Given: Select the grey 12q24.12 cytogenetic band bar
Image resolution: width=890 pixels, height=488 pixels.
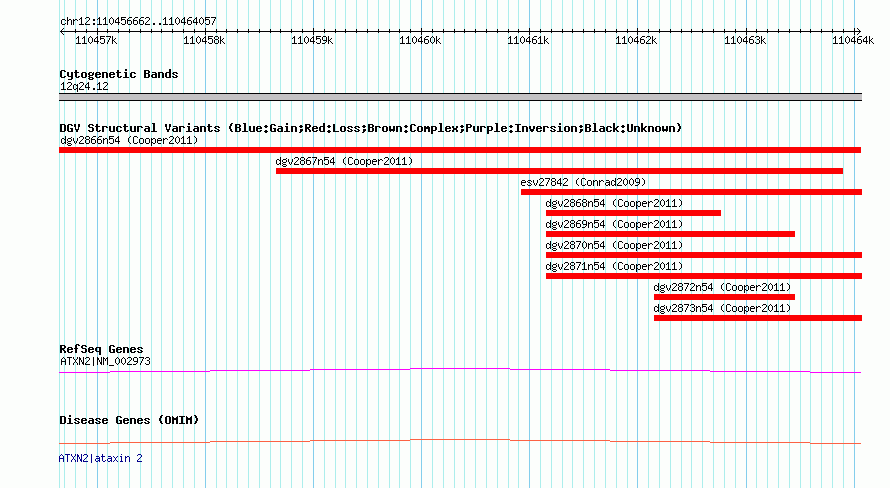Looking at the screenshot, I should [460, 97].
